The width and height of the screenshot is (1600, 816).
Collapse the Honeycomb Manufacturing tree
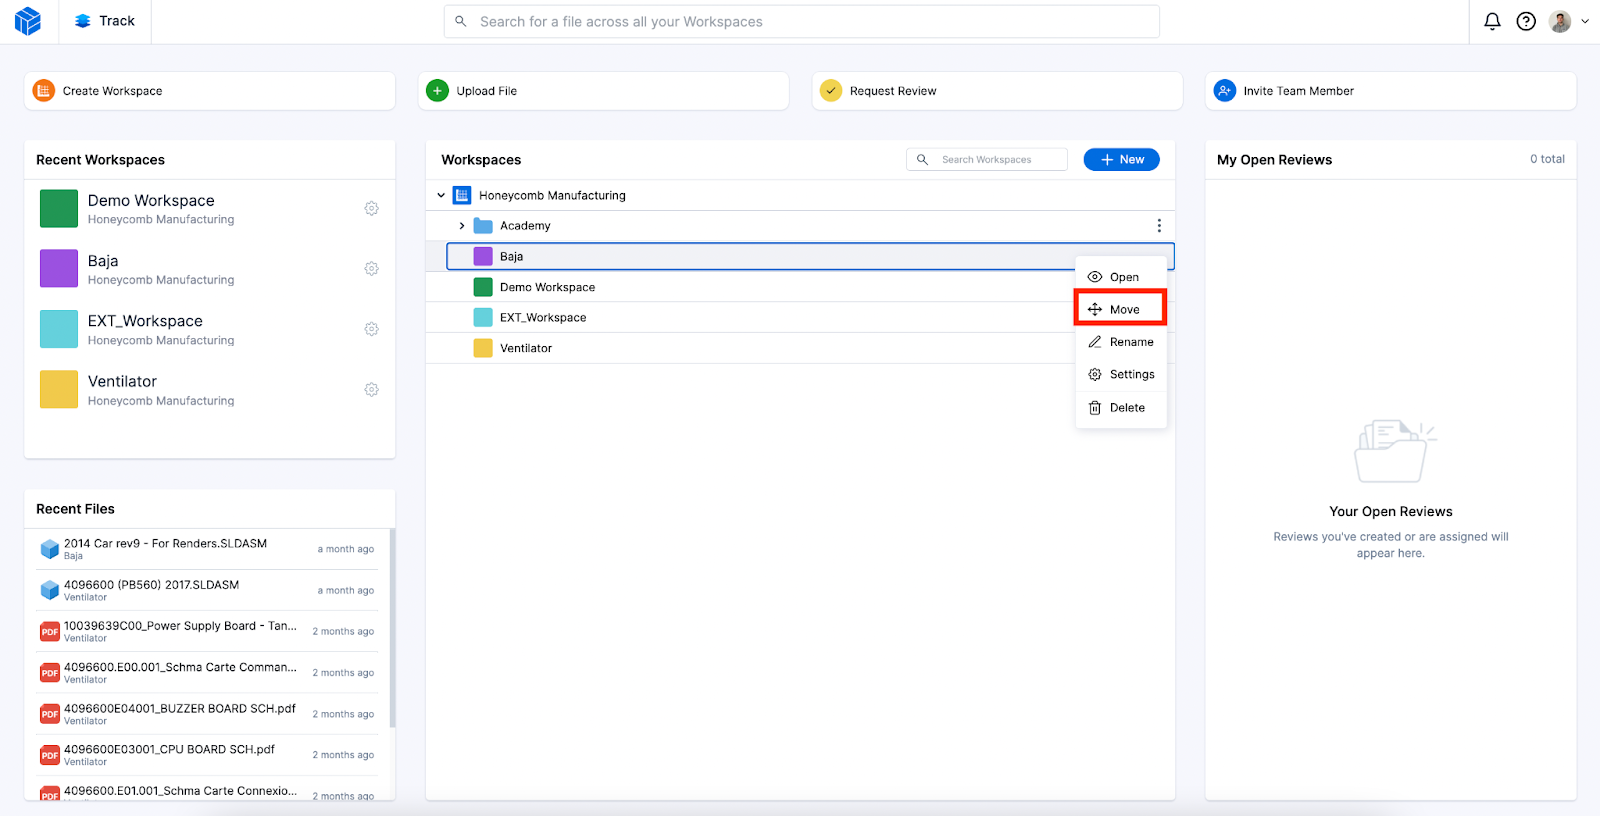click(x=441, y=196)
